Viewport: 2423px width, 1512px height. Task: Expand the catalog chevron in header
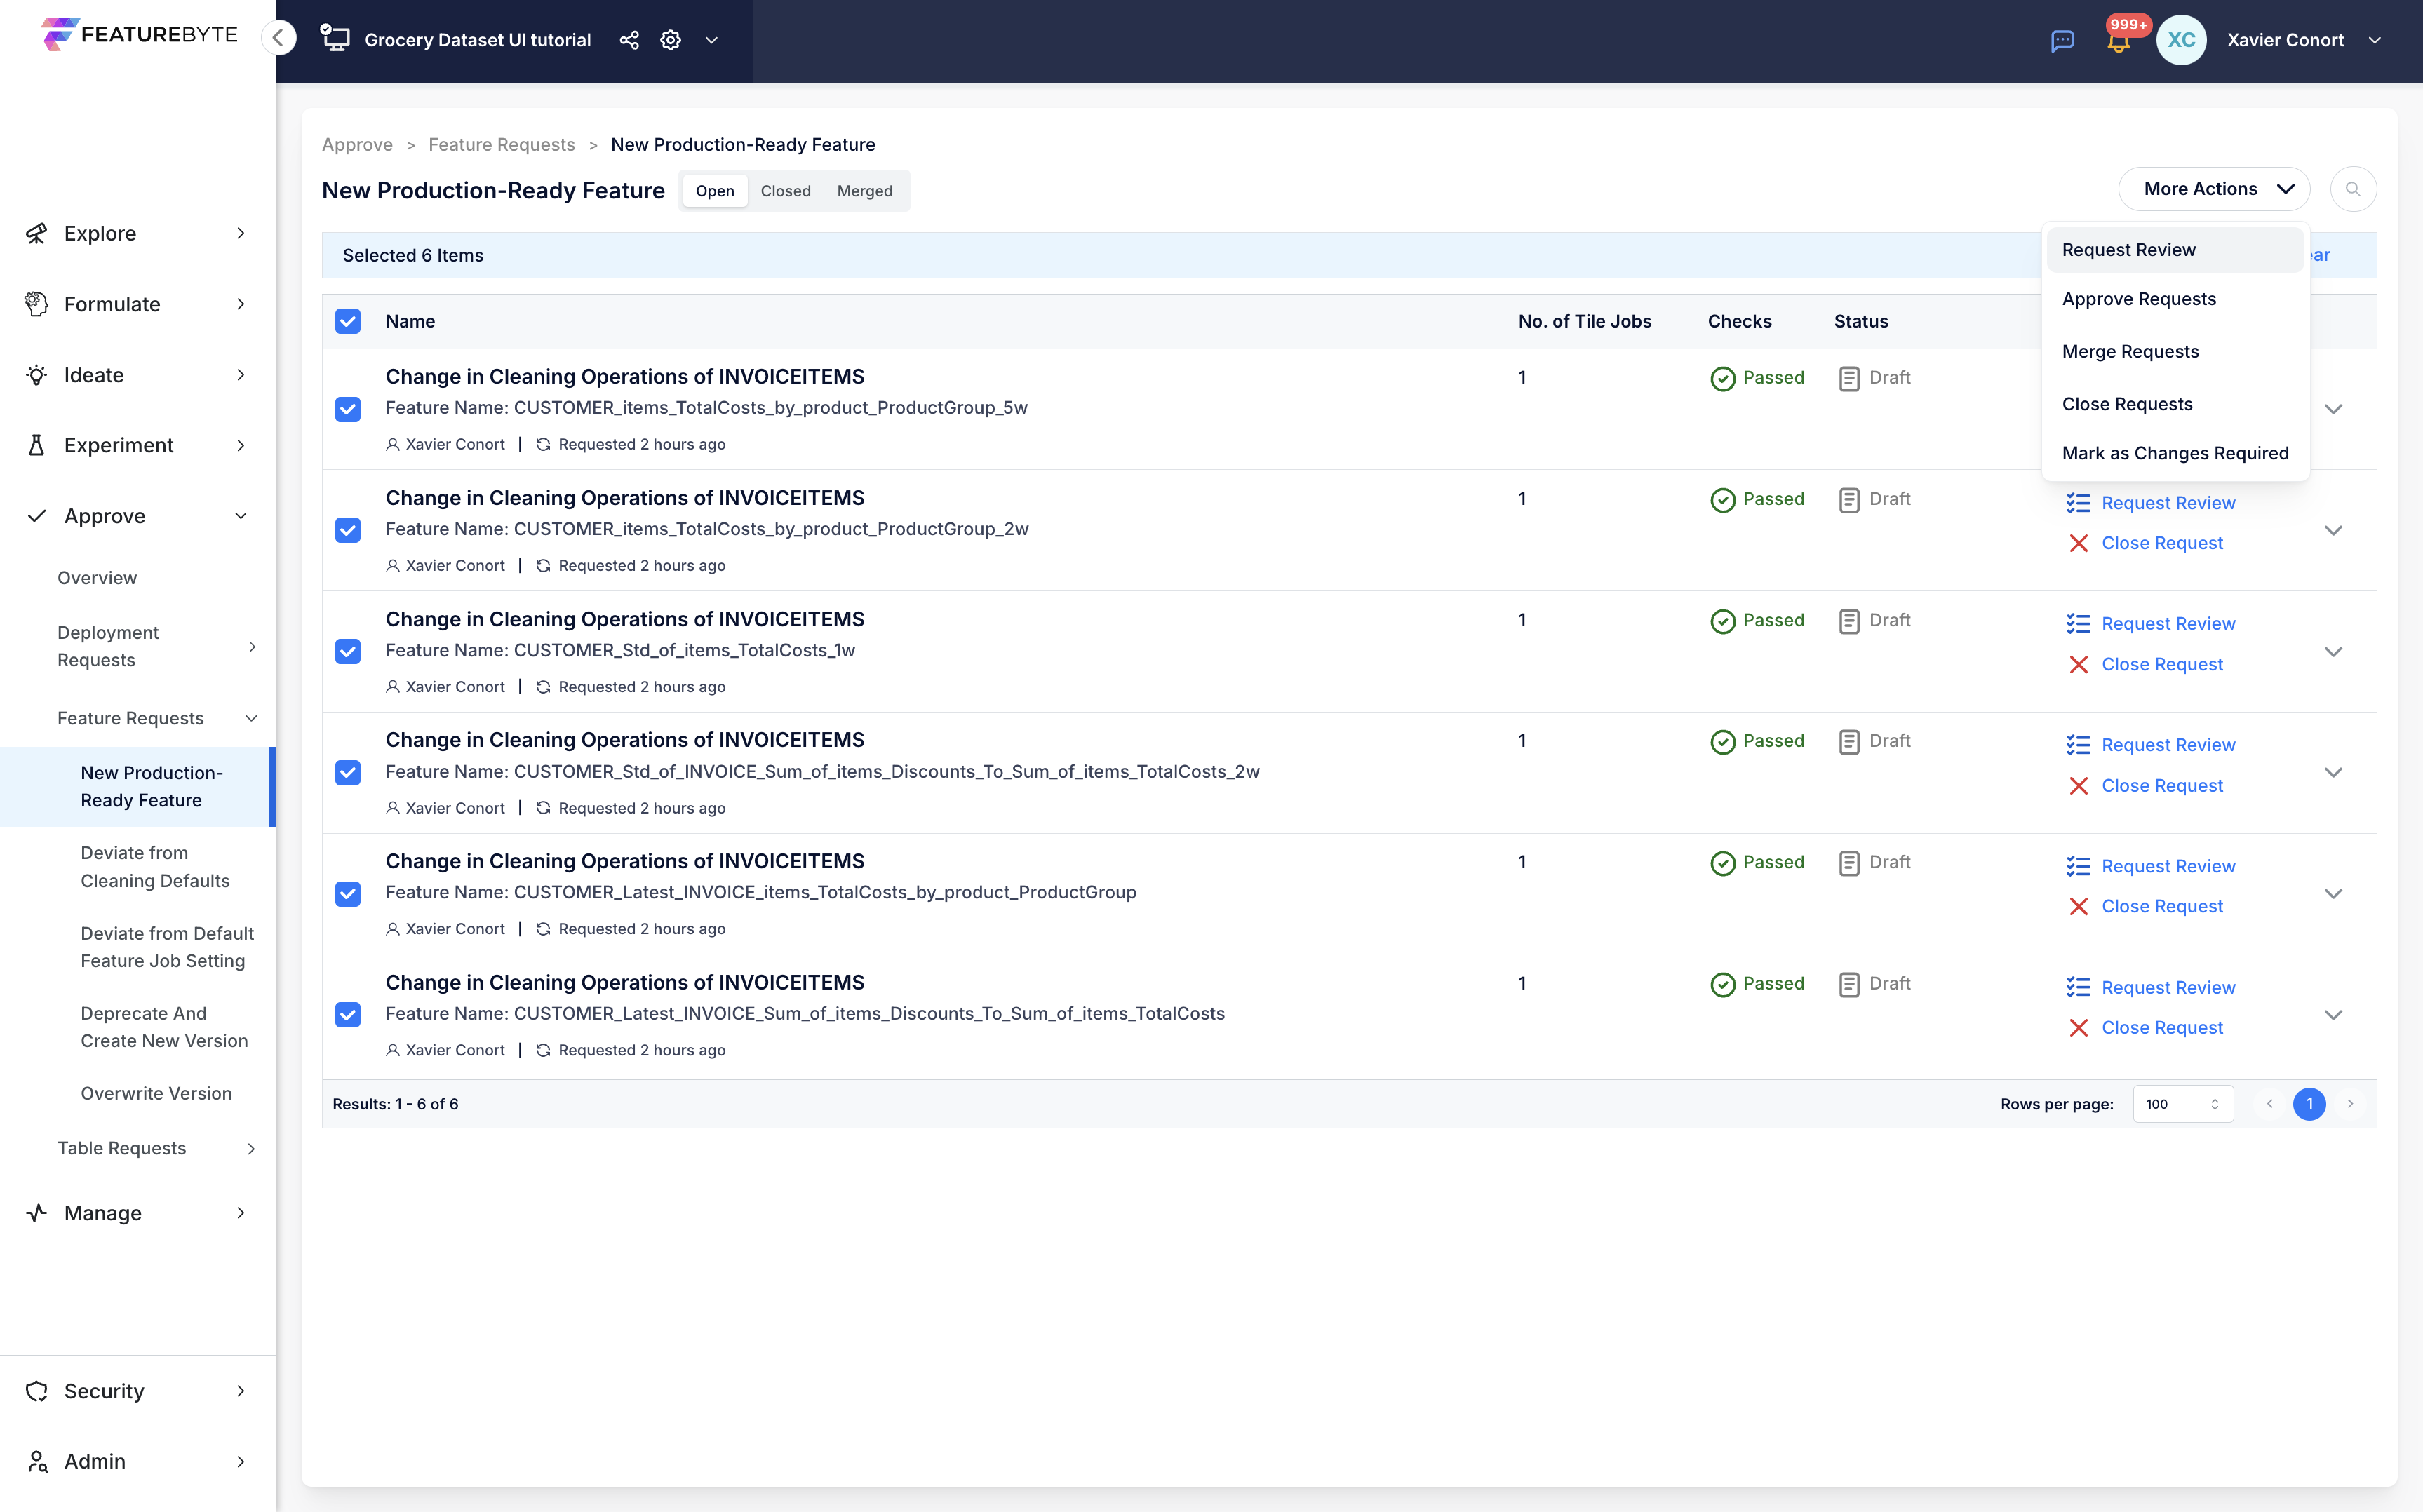click(711, 40)
